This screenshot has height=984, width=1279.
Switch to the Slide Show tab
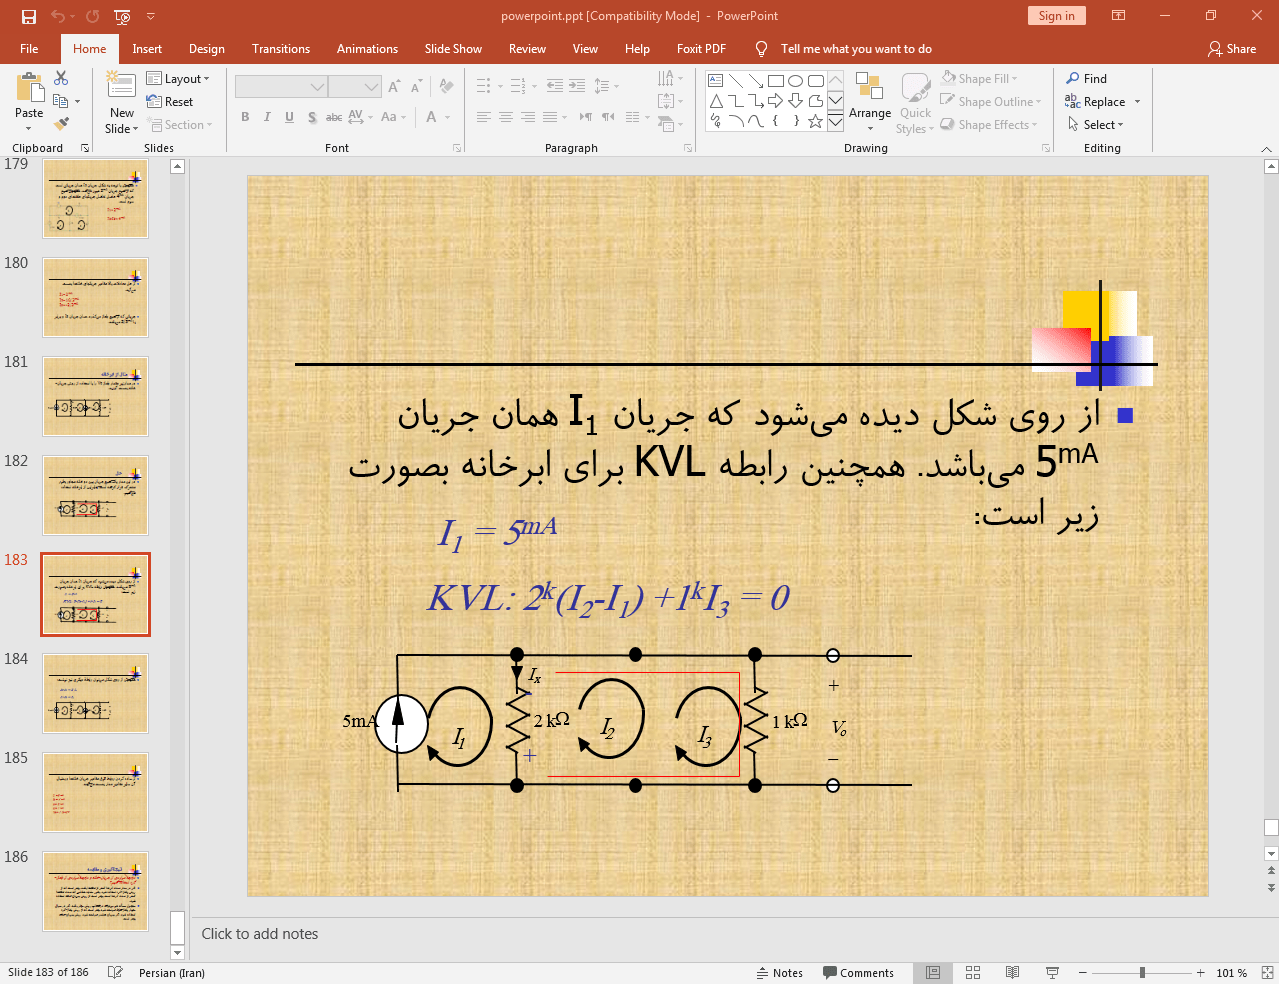[453, 49]
